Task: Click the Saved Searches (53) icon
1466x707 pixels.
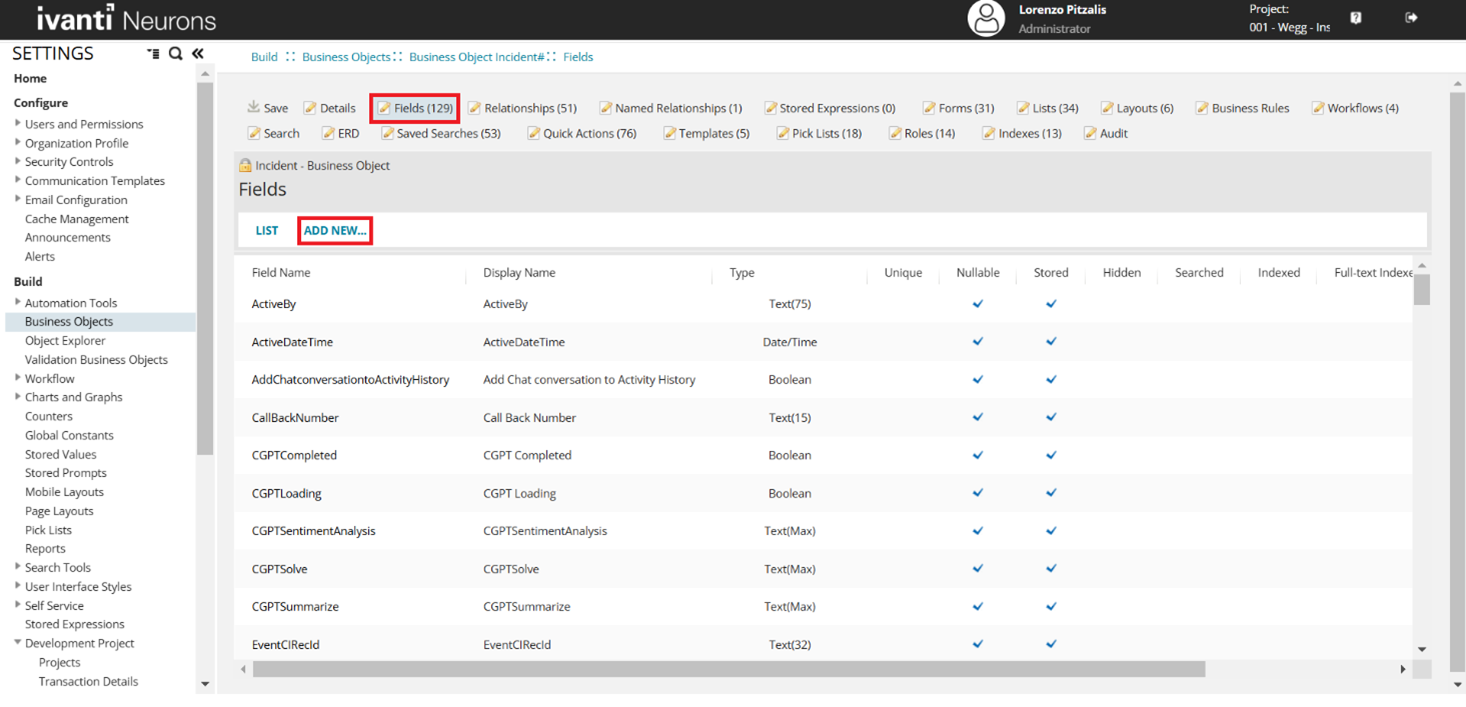Action: 387,133
